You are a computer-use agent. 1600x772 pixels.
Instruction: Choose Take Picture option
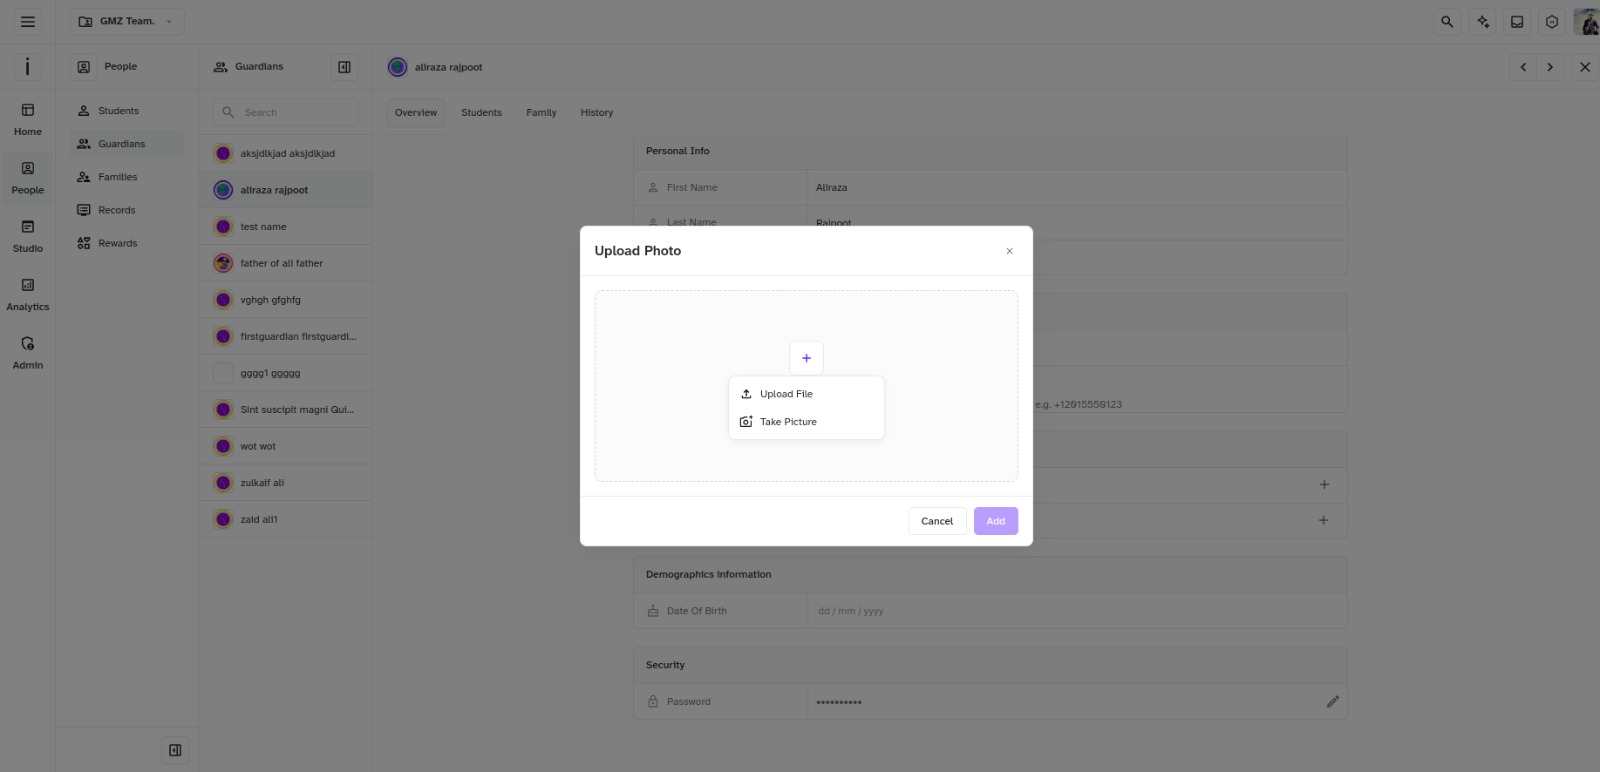click(x=806, y=422)
